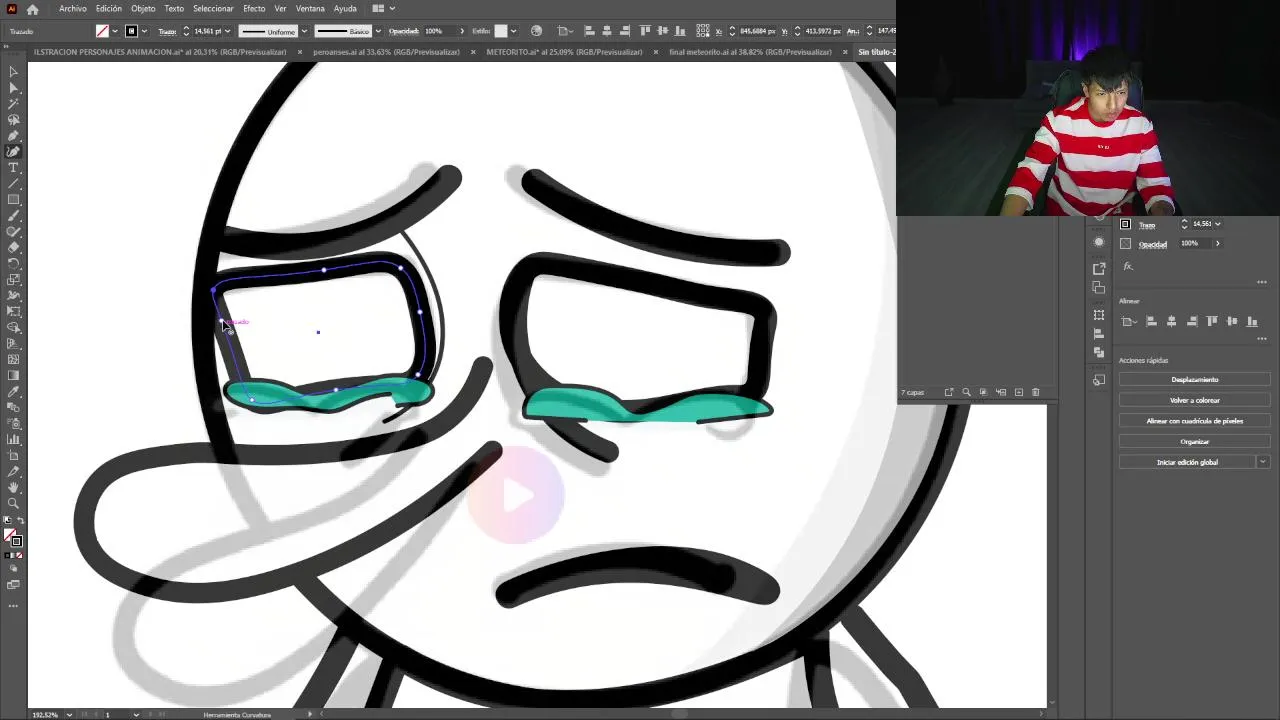Select the Rotate tool
Screen dimensions: 1280x720
(13, 264)
